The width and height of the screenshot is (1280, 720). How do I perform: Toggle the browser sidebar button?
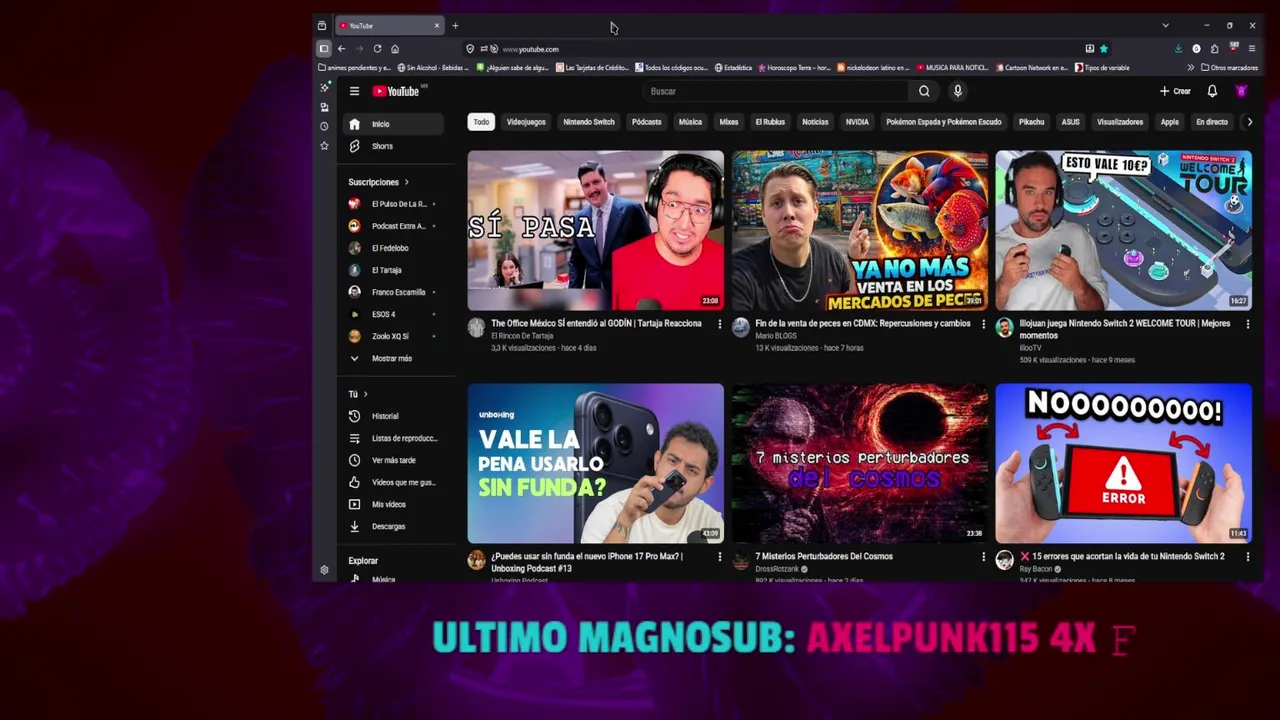coord(323,48)
